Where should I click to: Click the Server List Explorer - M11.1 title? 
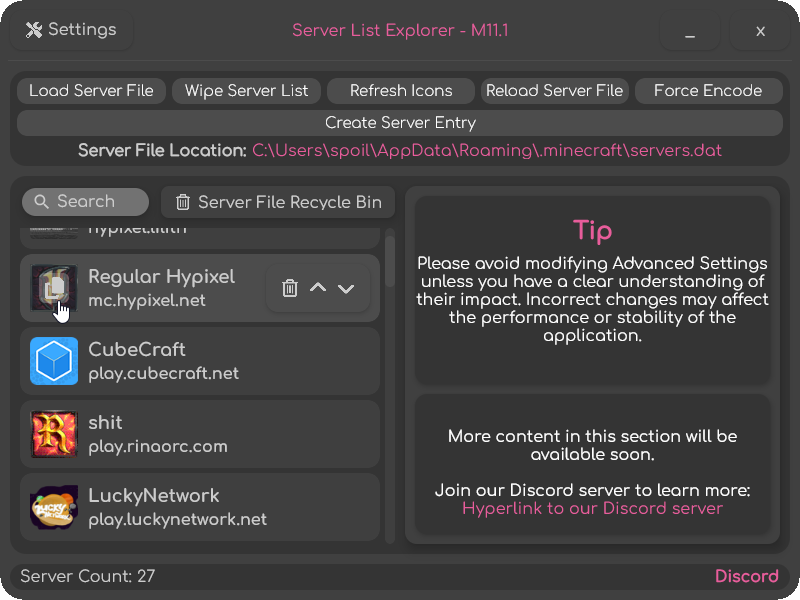click(400, 30)
